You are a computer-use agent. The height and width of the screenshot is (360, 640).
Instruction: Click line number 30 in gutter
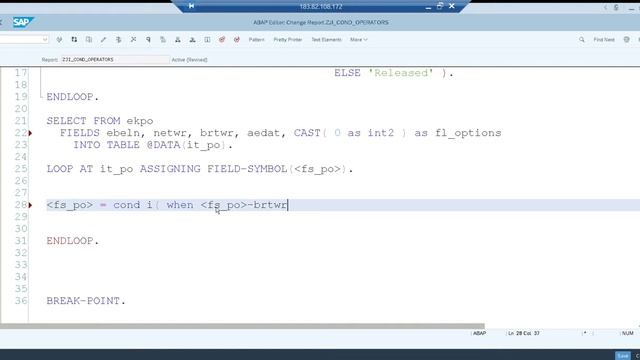click(x=21, y=229)
